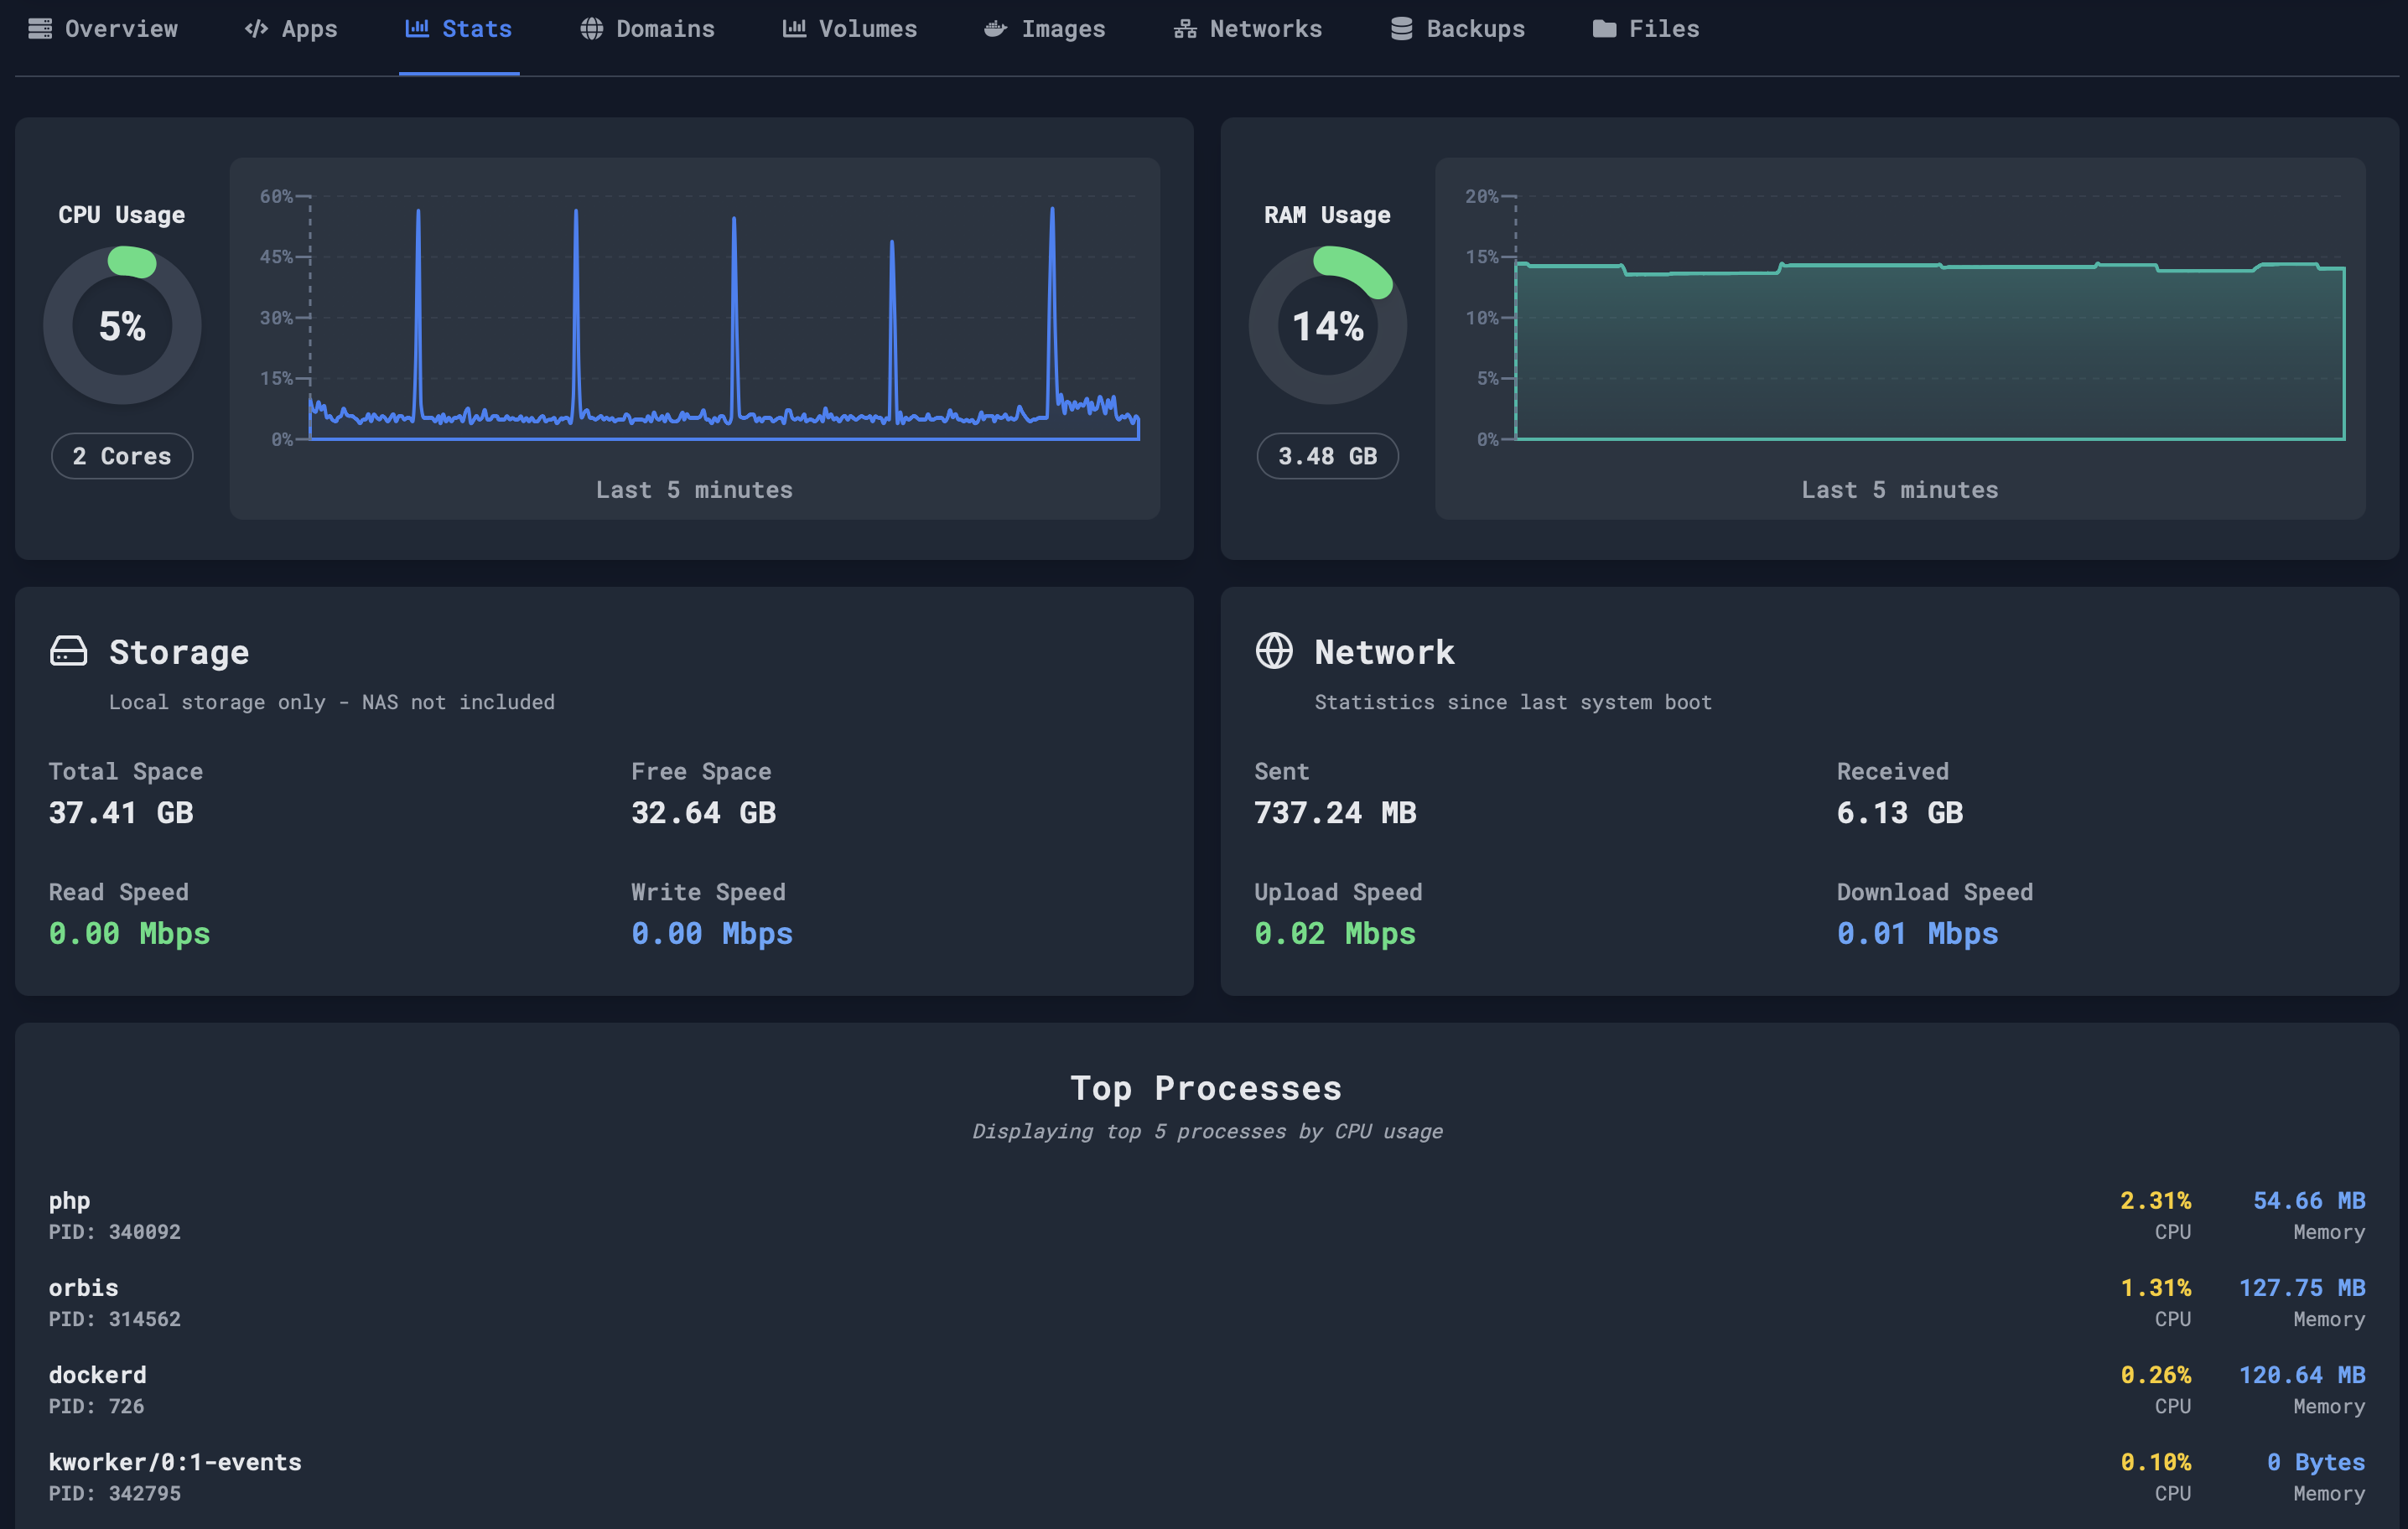This screenshot has height=1529, width=2408.
Task: Click the Total Space value 37.41 GB
Action: point(121,813)
